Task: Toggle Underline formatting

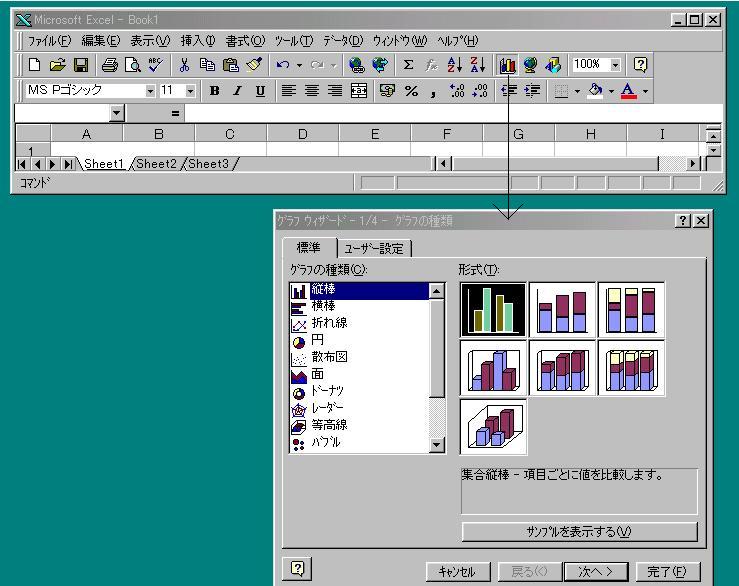Action: click(x=260, y=91)
